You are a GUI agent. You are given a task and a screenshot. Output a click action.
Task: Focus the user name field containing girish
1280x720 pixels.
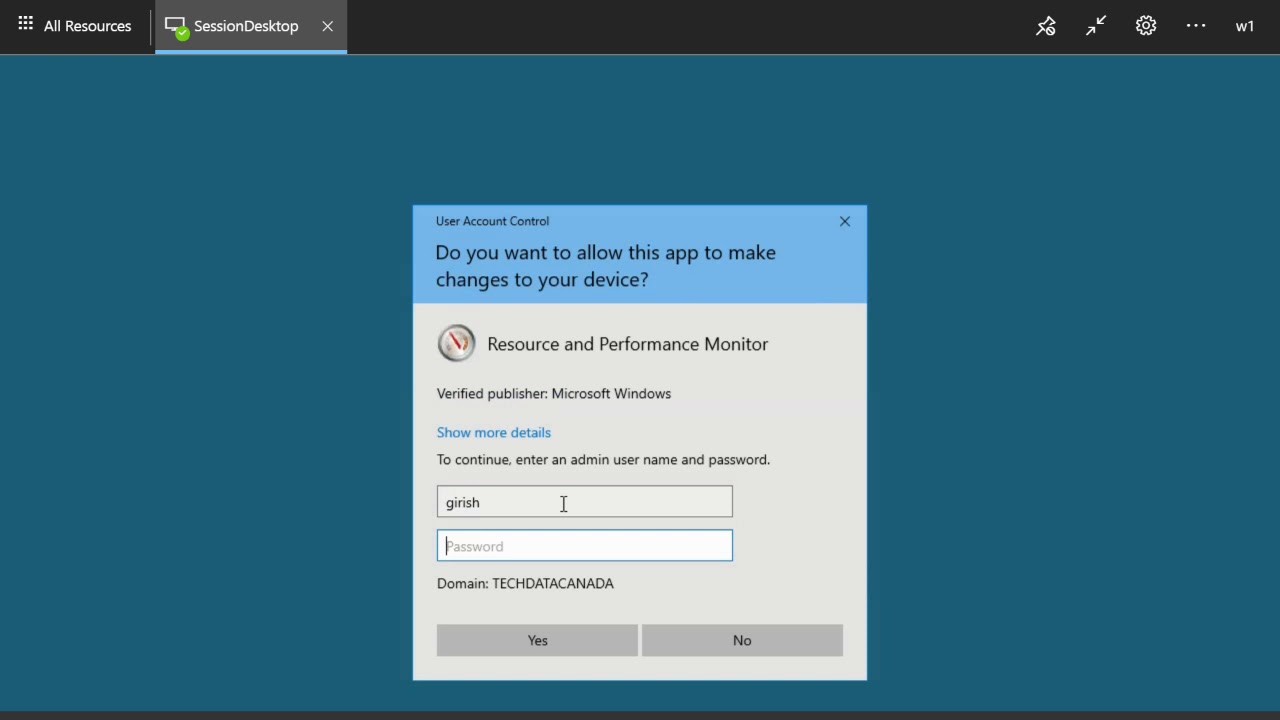coord(585,502)
